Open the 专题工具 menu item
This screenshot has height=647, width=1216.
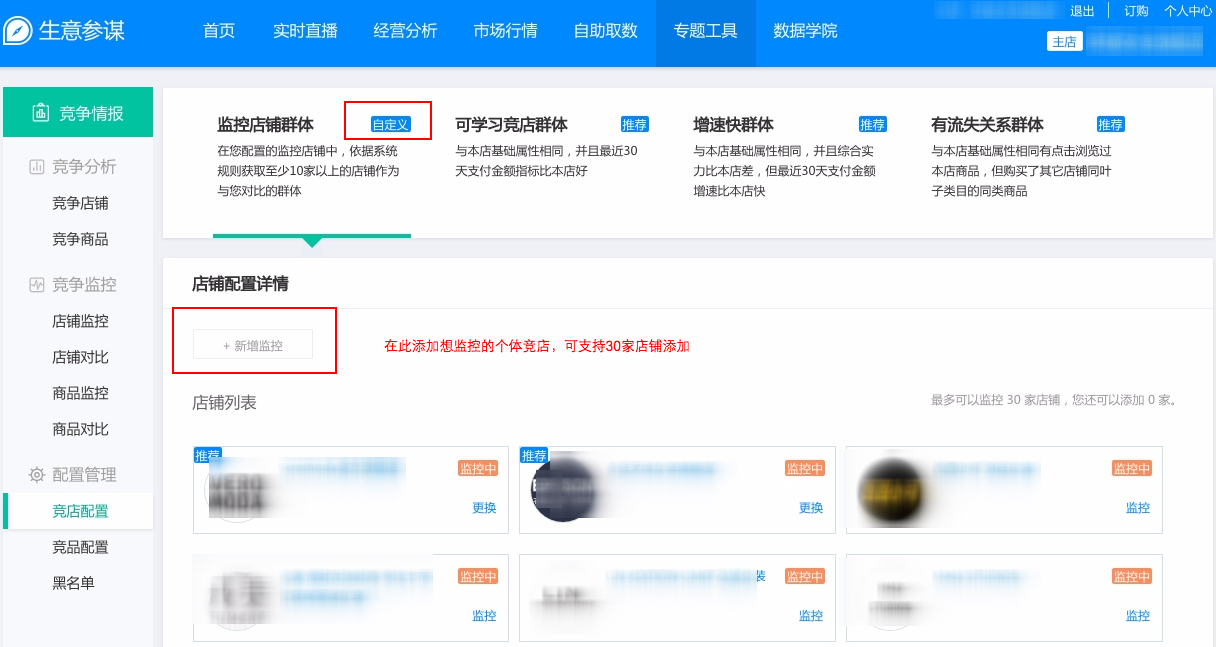[x=705, y=32]
